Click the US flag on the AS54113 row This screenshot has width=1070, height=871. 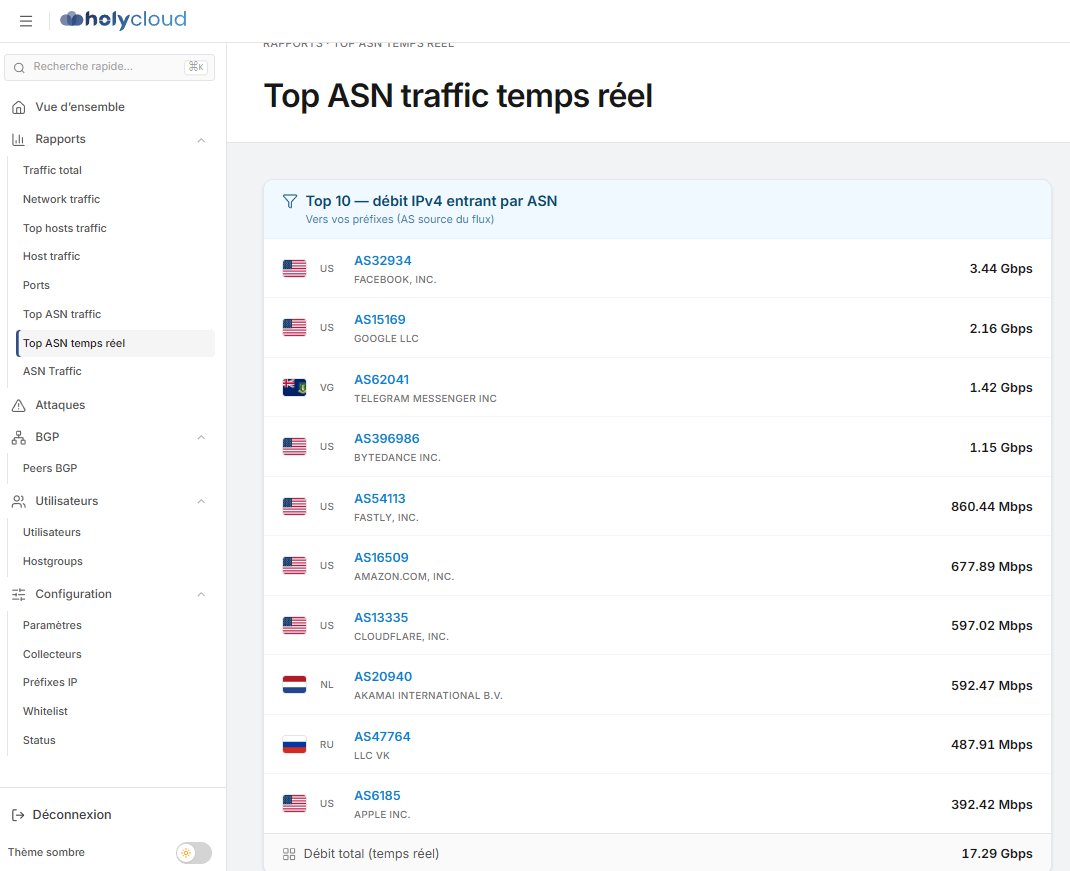[x=295, y=506]
